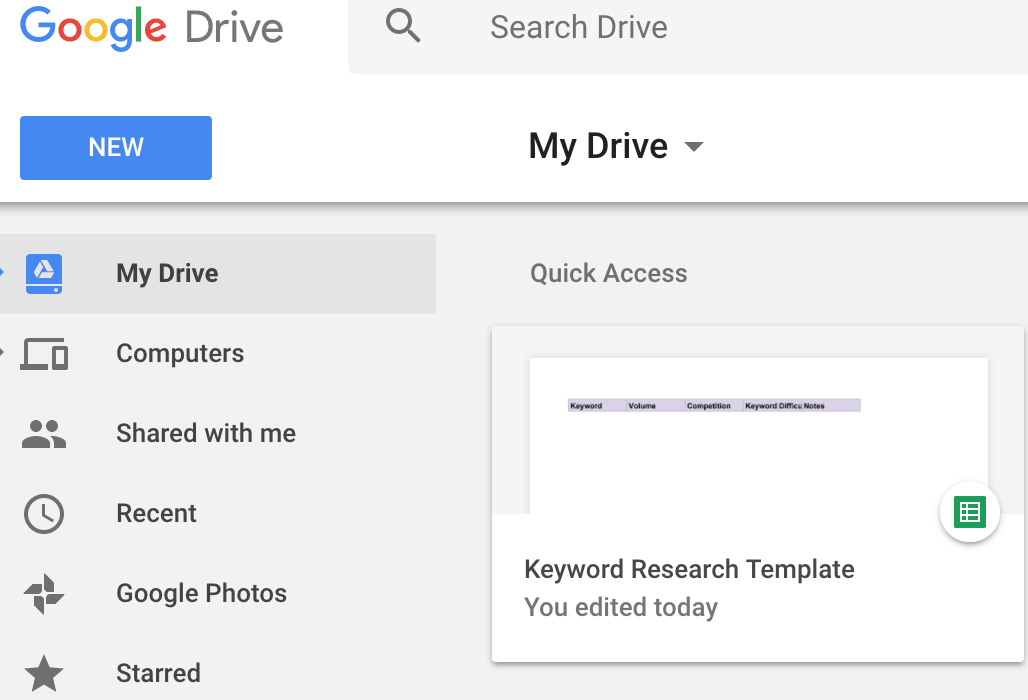Click the green Google Sheets badge on the thumbnail
Screen dimensions: 1028x700
coord(969,512)
